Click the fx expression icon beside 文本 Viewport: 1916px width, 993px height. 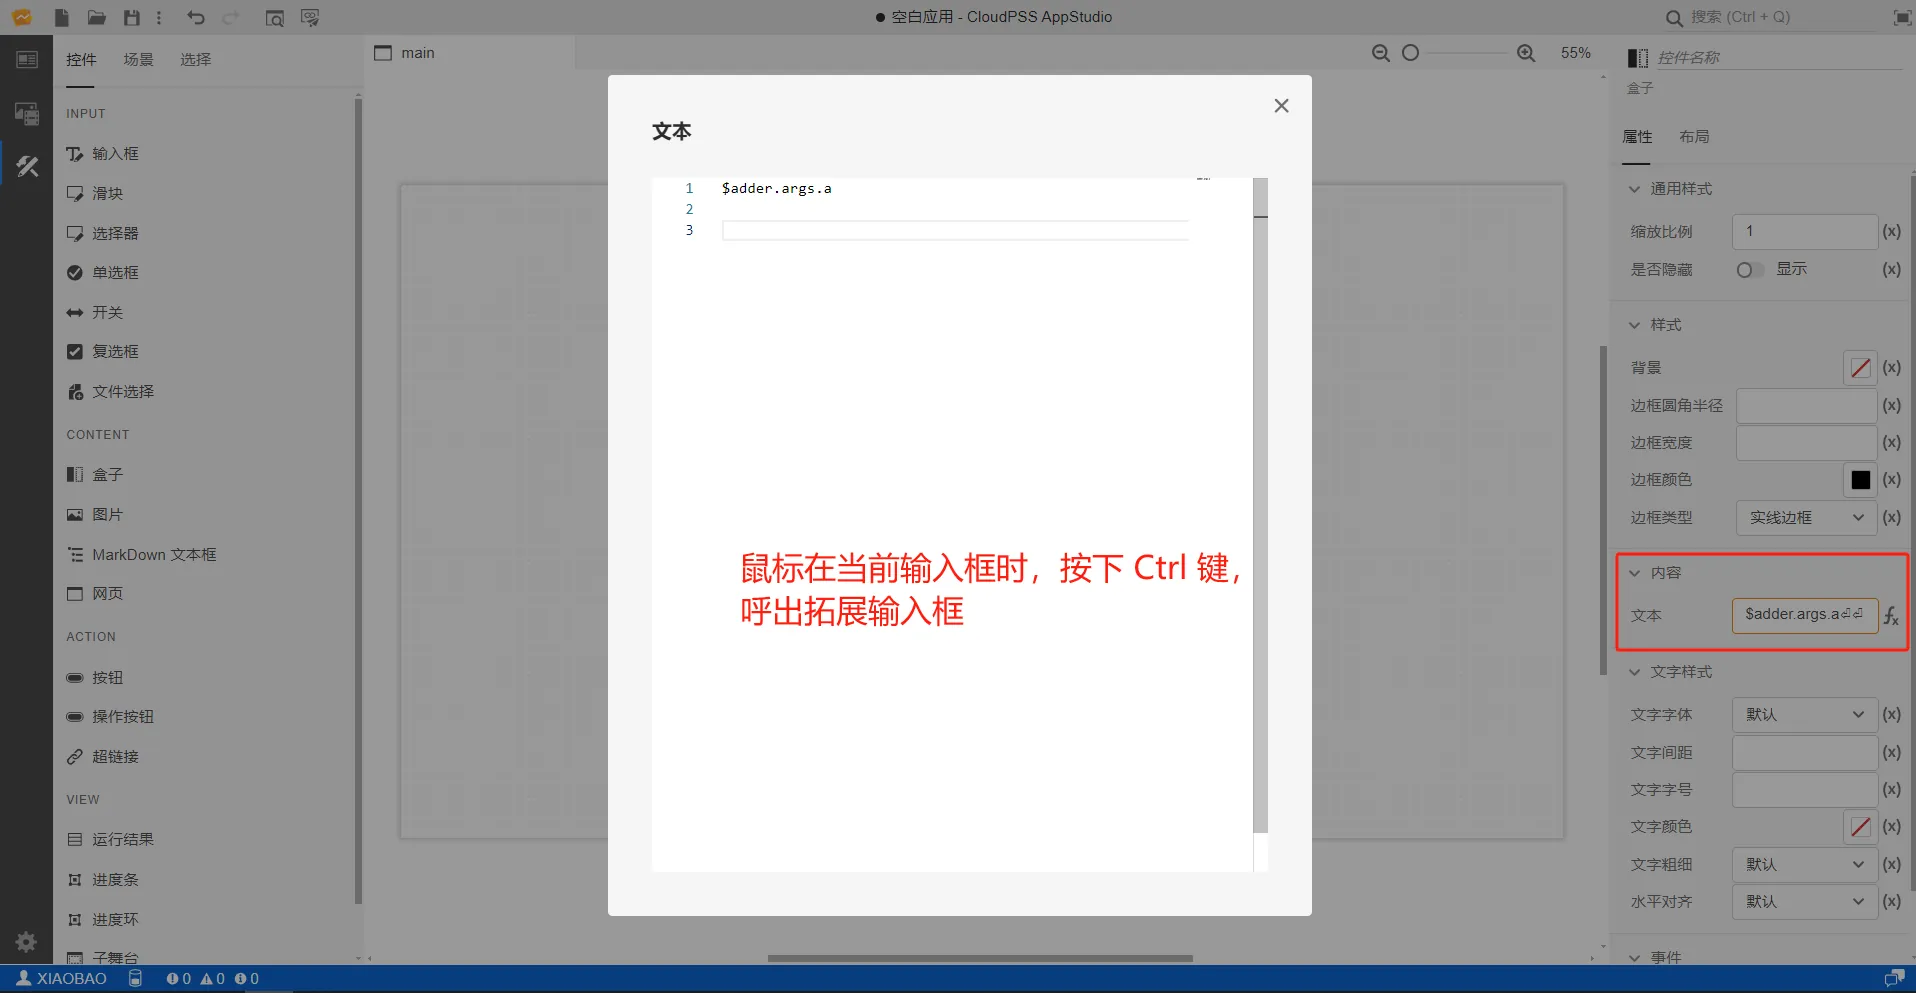pos(1891,616)
